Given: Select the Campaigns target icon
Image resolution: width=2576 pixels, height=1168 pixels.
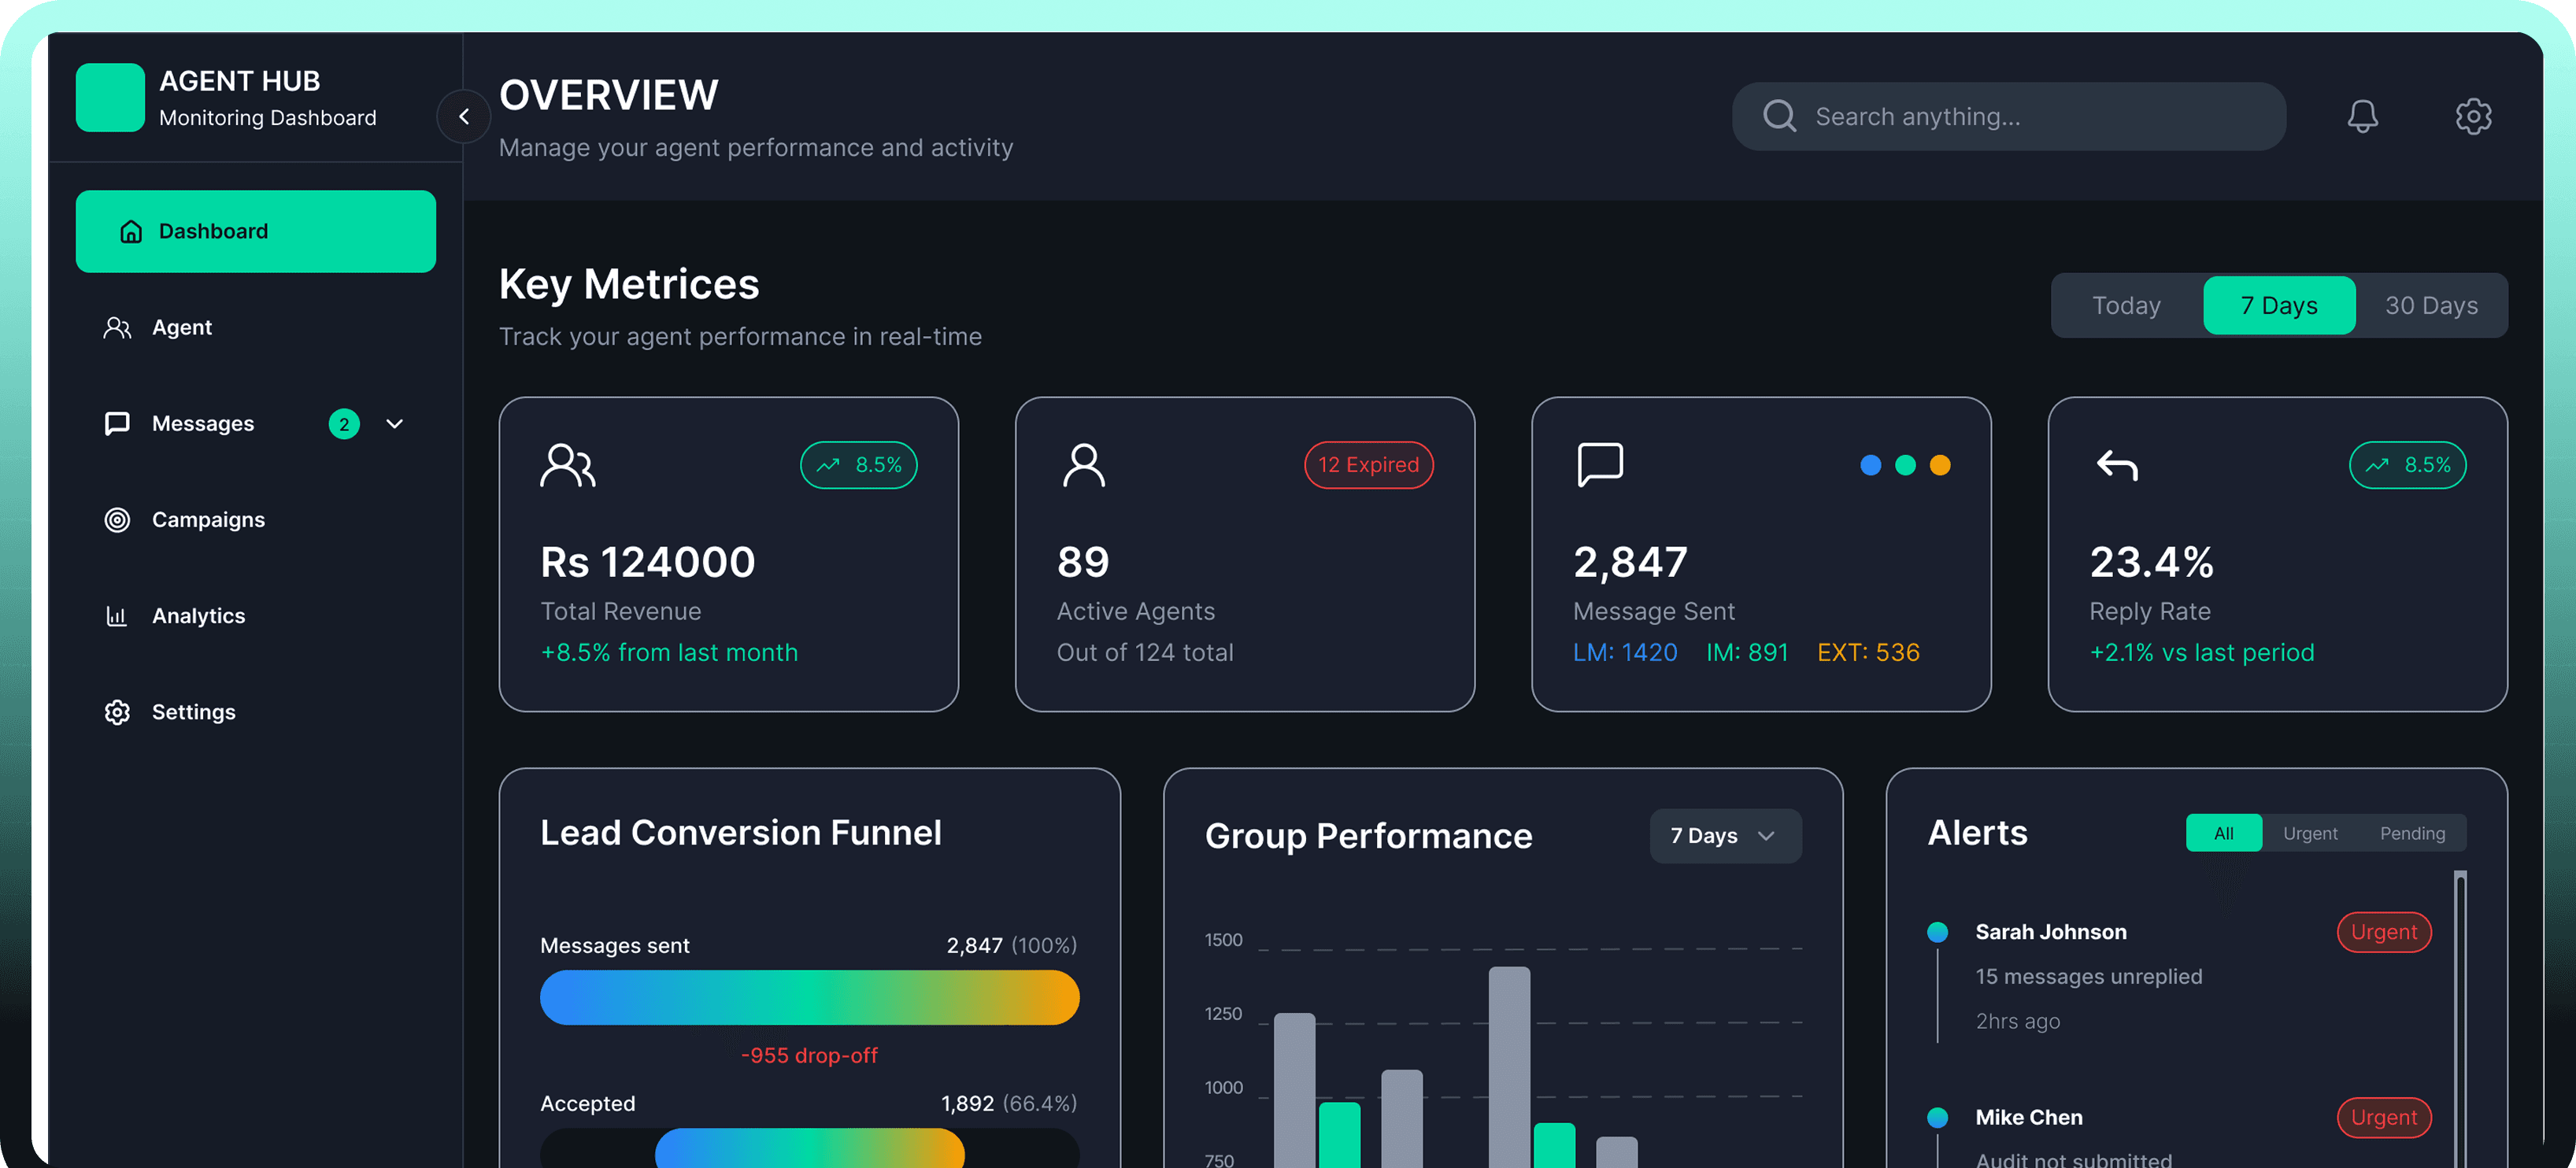Looking at the screenshot, I should coord(117,519).
